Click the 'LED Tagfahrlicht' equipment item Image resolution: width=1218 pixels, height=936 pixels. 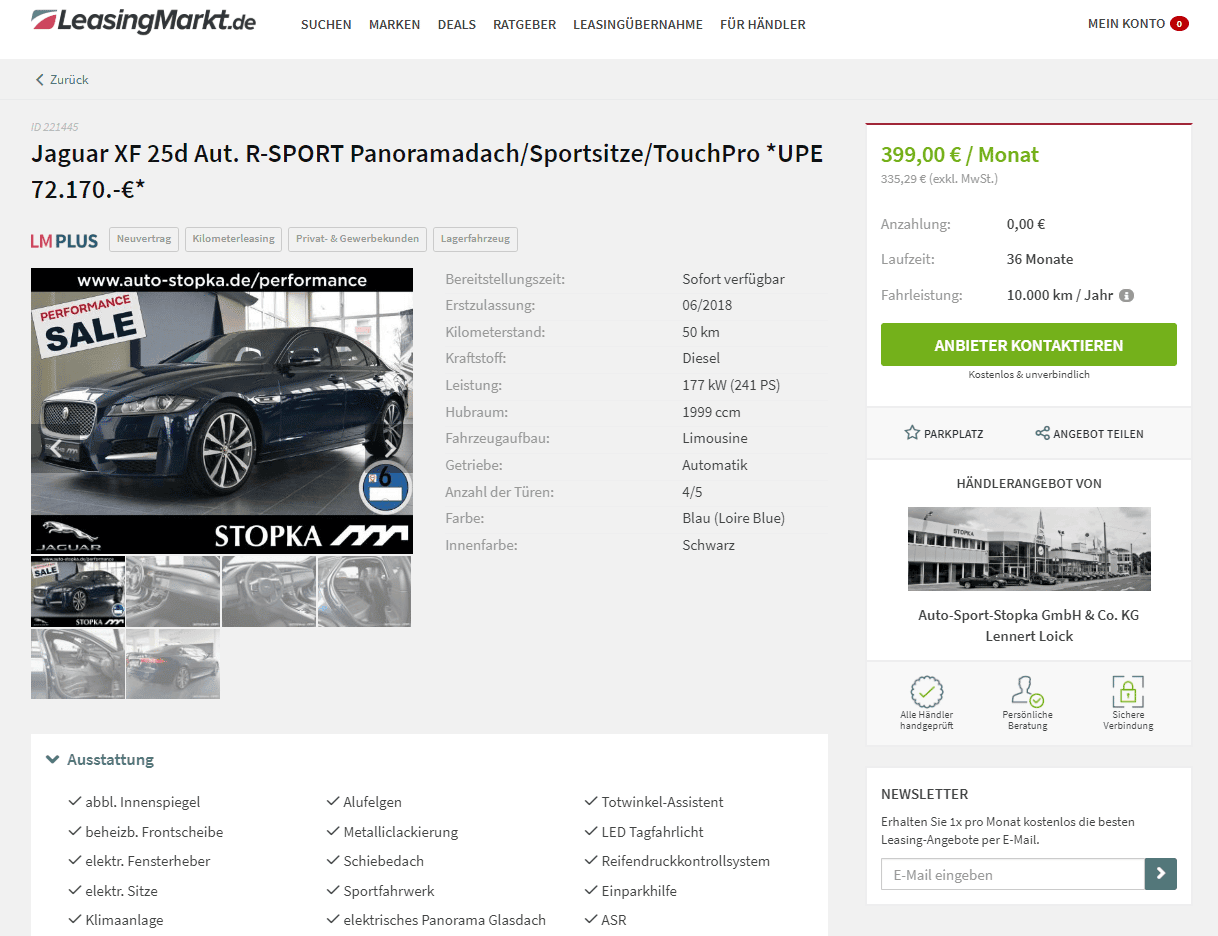coord(652,832)
